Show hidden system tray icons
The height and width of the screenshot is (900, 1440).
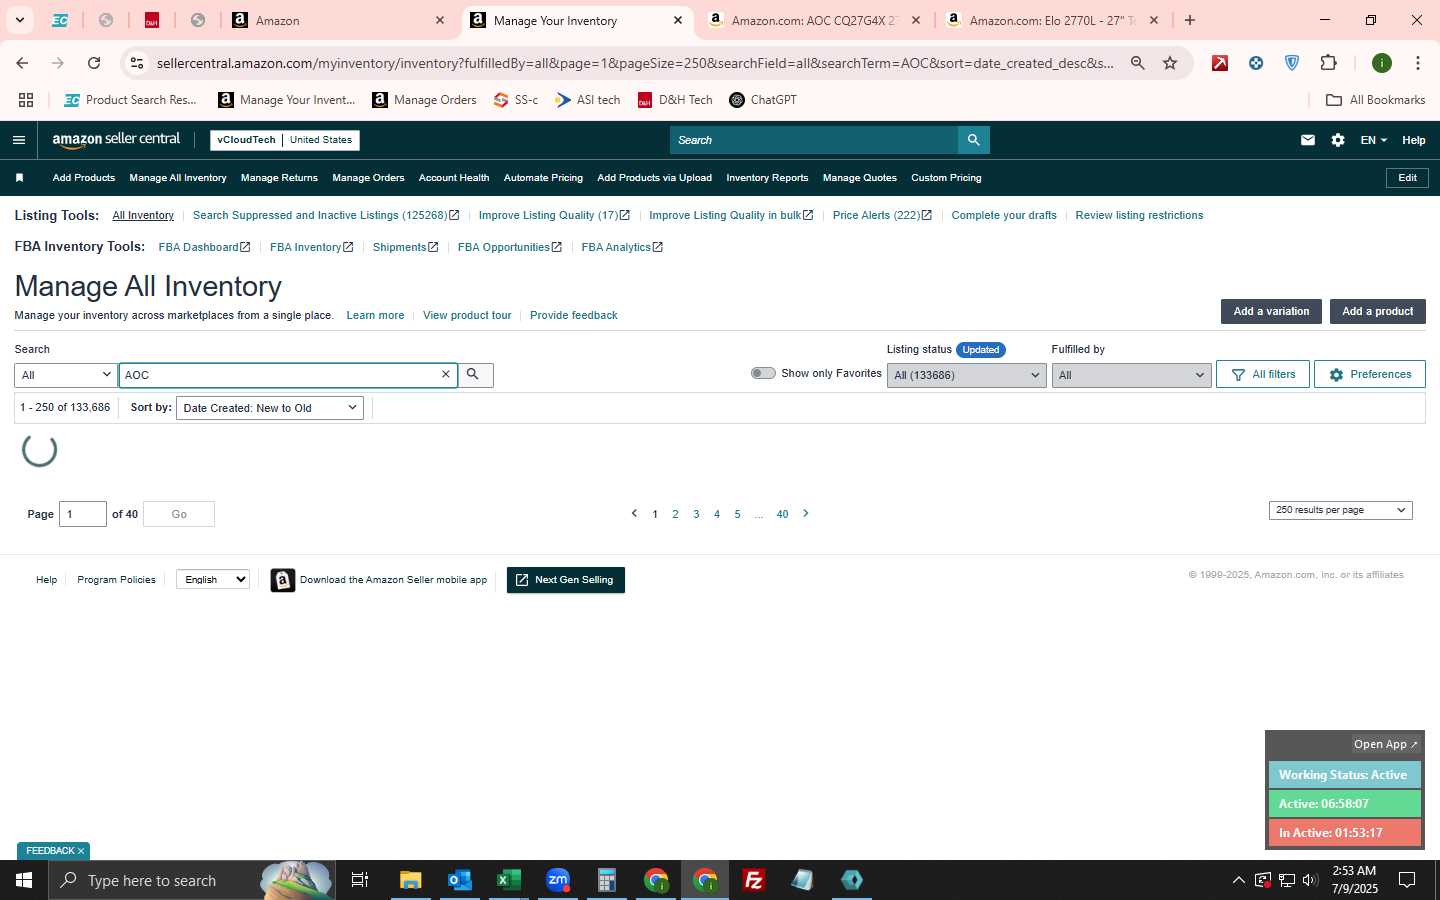click(1238, 880)
